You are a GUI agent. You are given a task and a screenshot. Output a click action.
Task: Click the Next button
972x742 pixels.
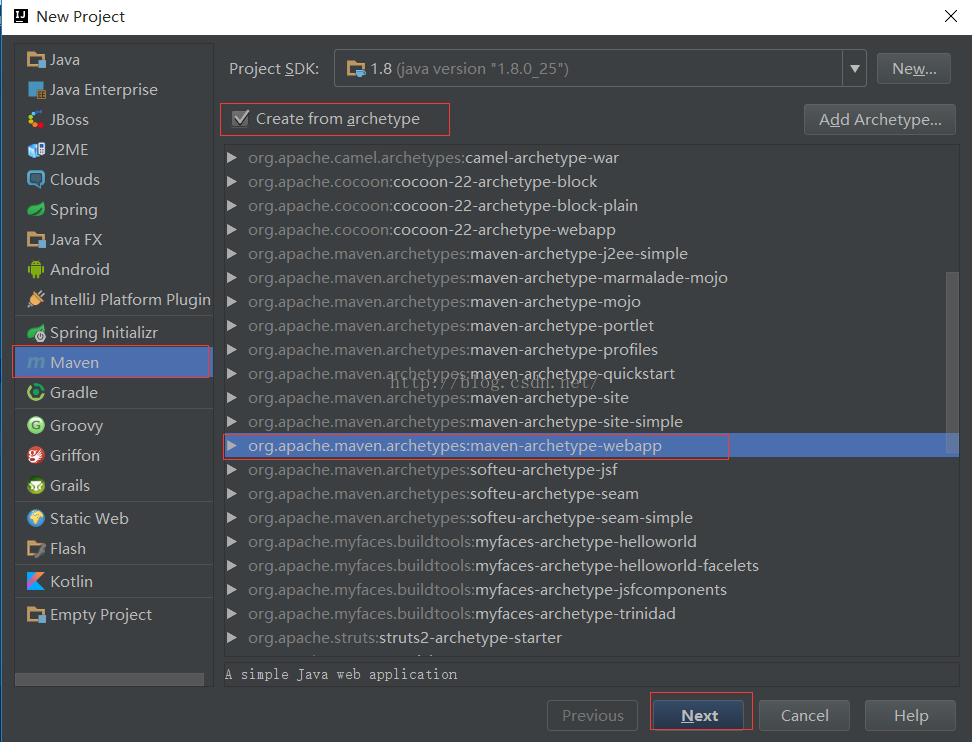(x=699, y=715)
